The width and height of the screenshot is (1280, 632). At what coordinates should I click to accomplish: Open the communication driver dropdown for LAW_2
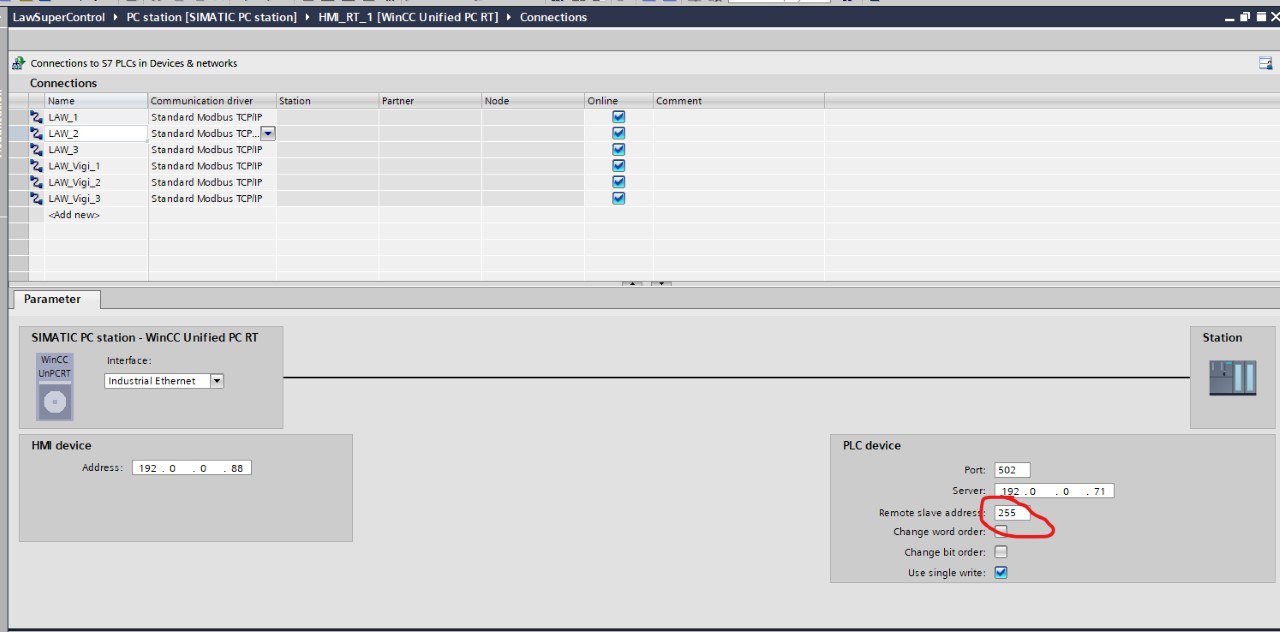point(268,133)
